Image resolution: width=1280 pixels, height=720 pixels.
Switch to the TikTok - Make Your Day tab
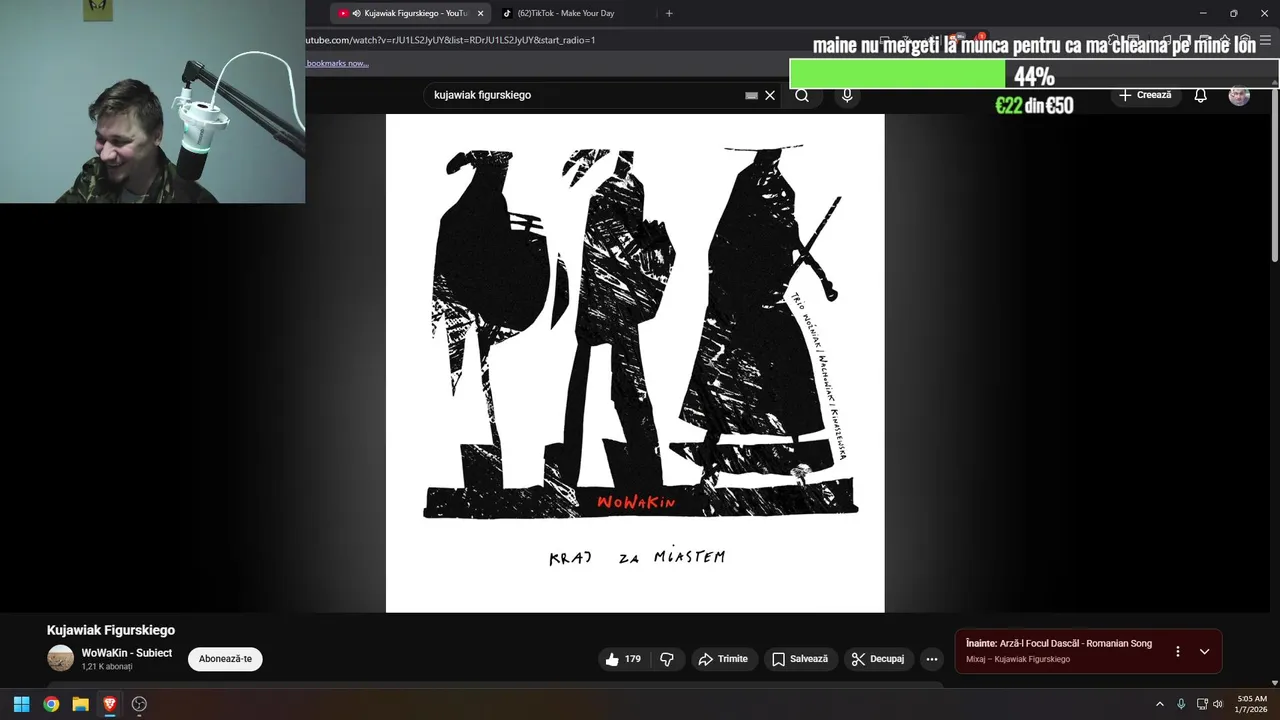(568, 13)
